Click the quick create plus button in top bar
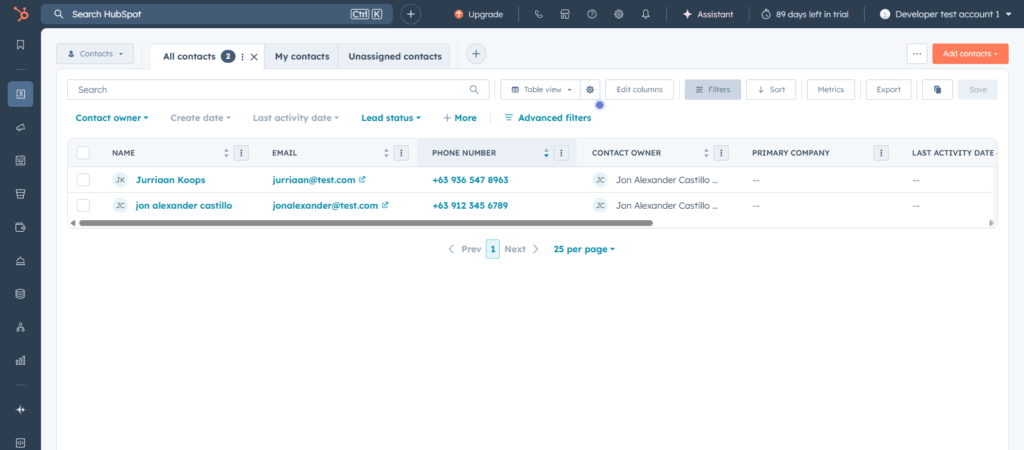 click(411, 14)
